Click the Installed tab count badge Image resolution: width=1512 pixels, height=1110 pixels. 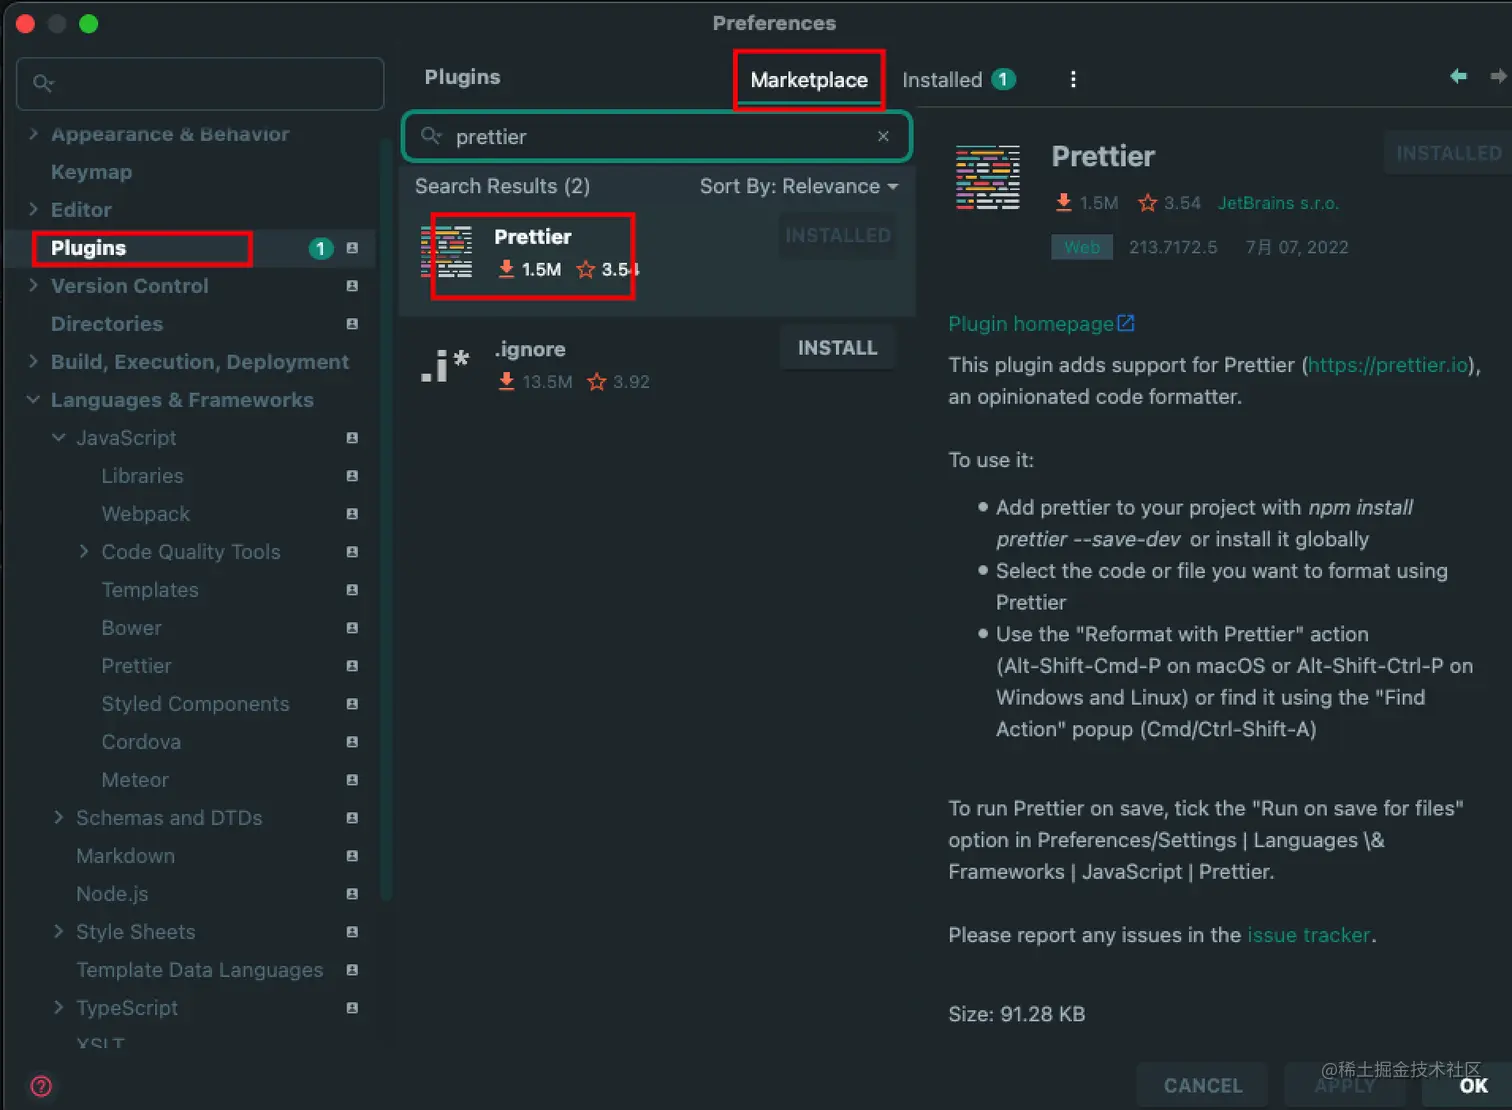pyautogui.click(x=1003, y=80)
